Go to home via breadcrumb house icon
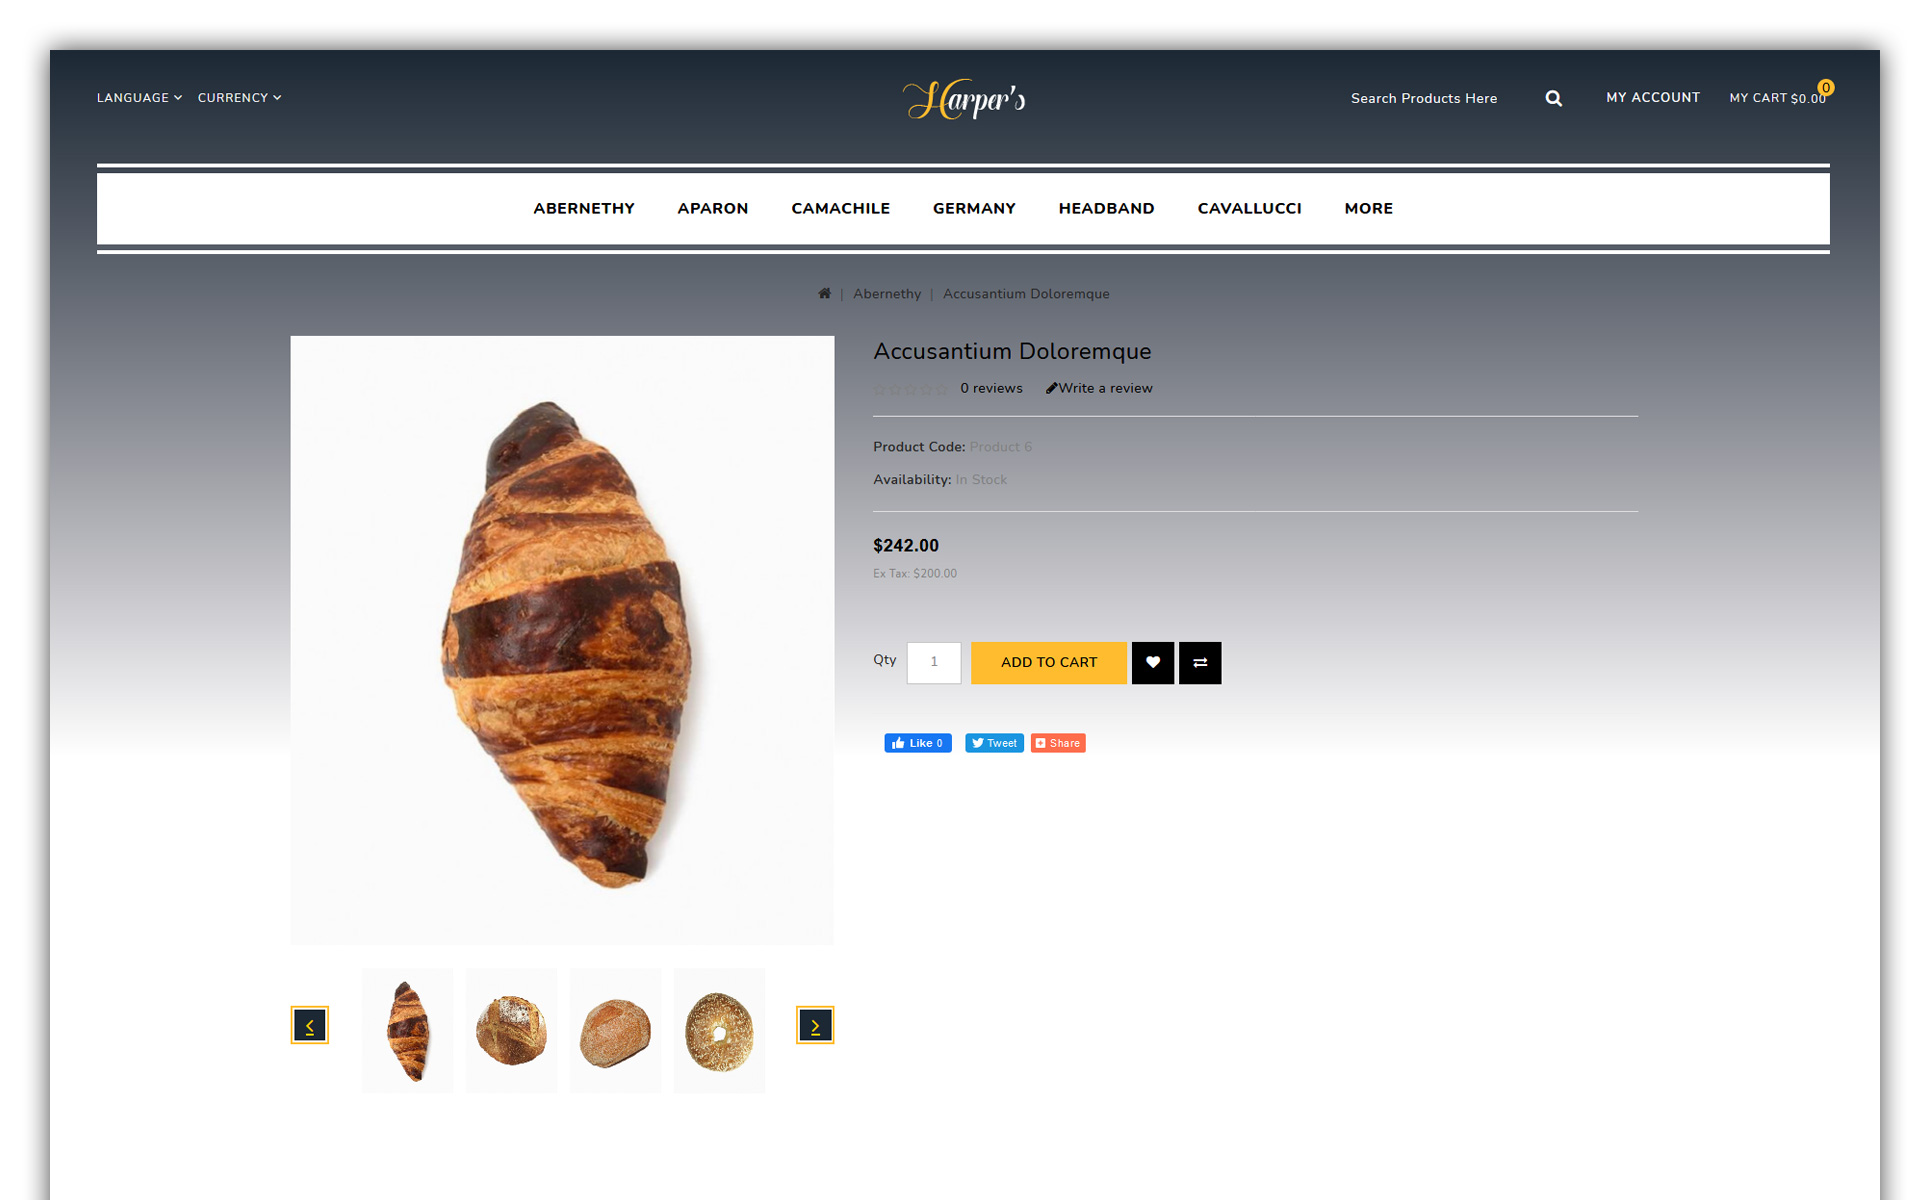1930x1200 pixels. (x=824, y=293)
